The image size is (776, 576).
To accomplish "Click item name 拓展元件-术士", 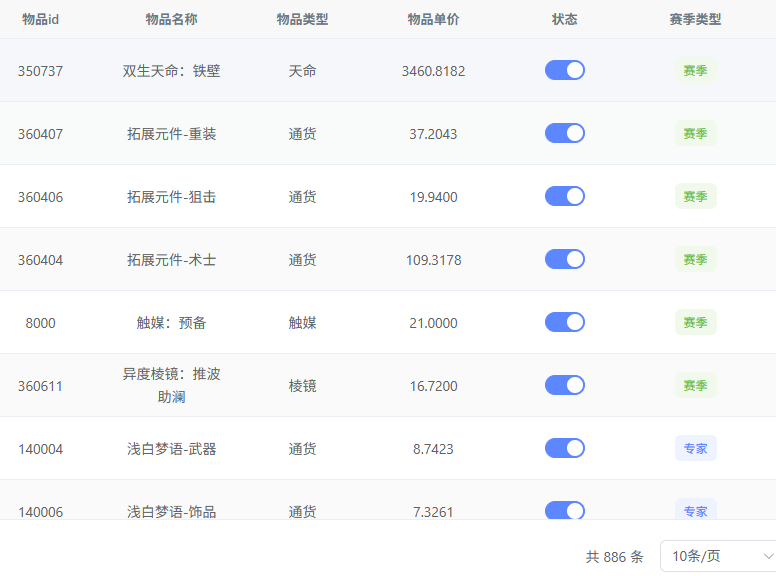I will (x=171, y=260).
